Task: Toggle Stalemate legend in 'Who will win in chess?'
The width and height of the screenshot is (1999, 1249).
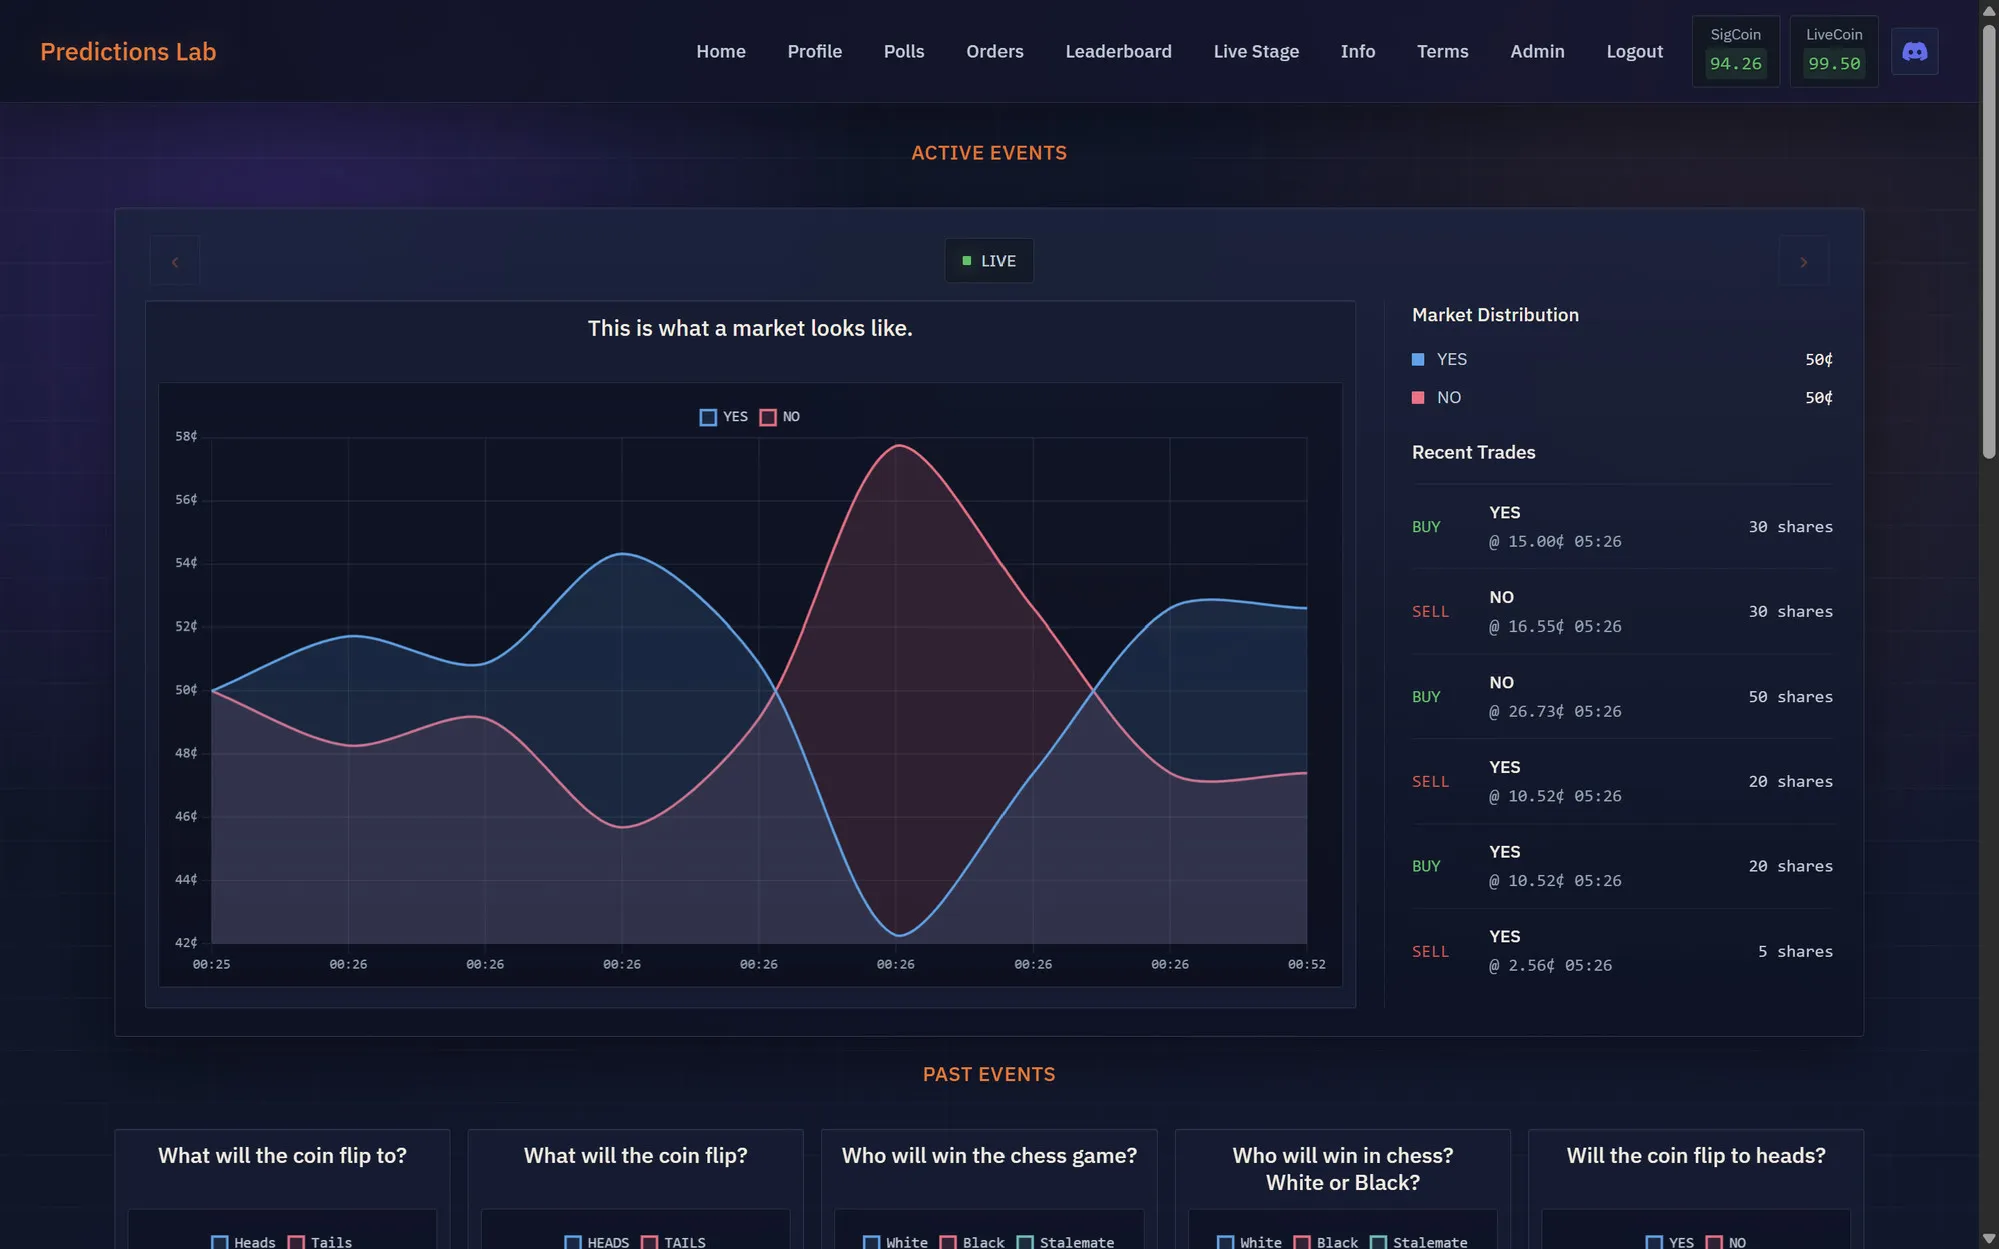Action: (1419, 1242)
